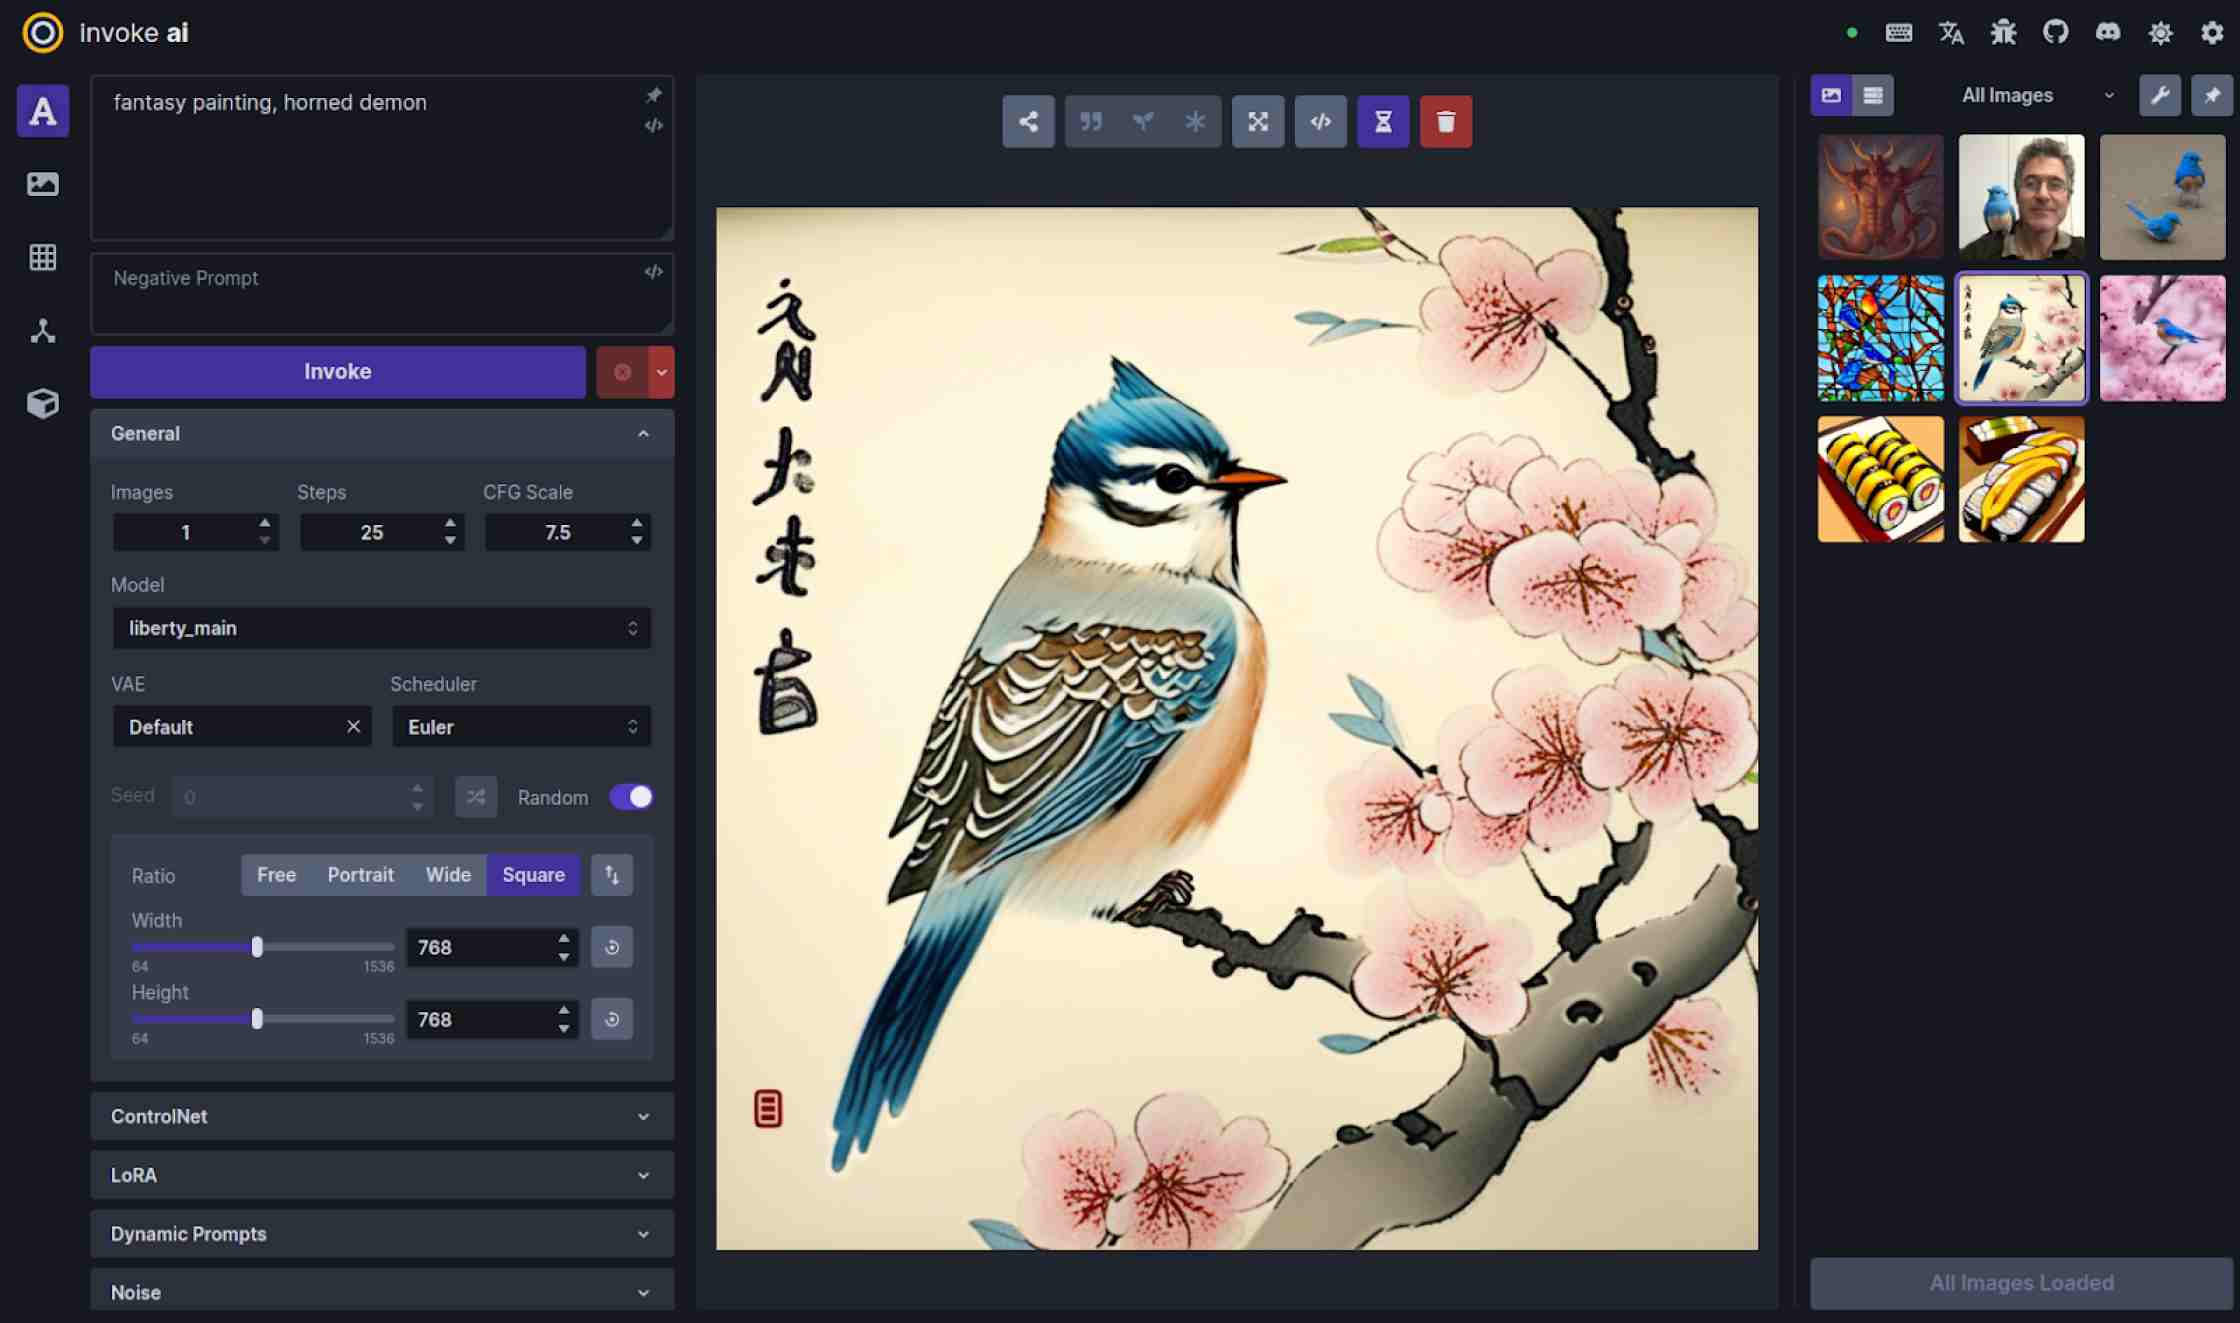The image size is (2240, 1323).
Task: Open gallery settings with the wrench icon
Action: pyautogui.click(x=2161, y=95)
